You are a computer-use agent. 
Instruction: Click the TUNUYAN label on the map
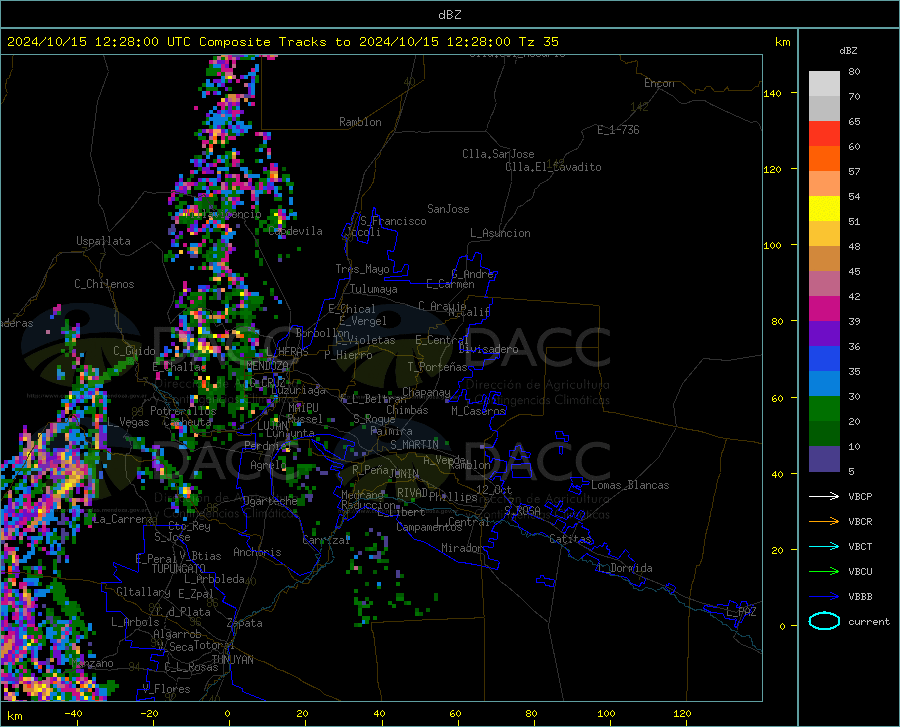coord(232,660)
